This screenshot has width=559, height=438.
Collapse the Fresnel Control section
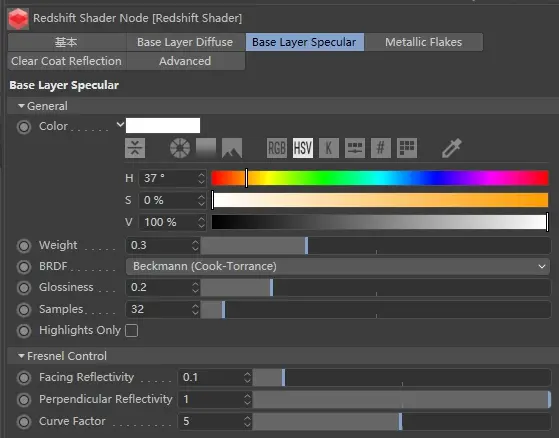coord(21,356)
